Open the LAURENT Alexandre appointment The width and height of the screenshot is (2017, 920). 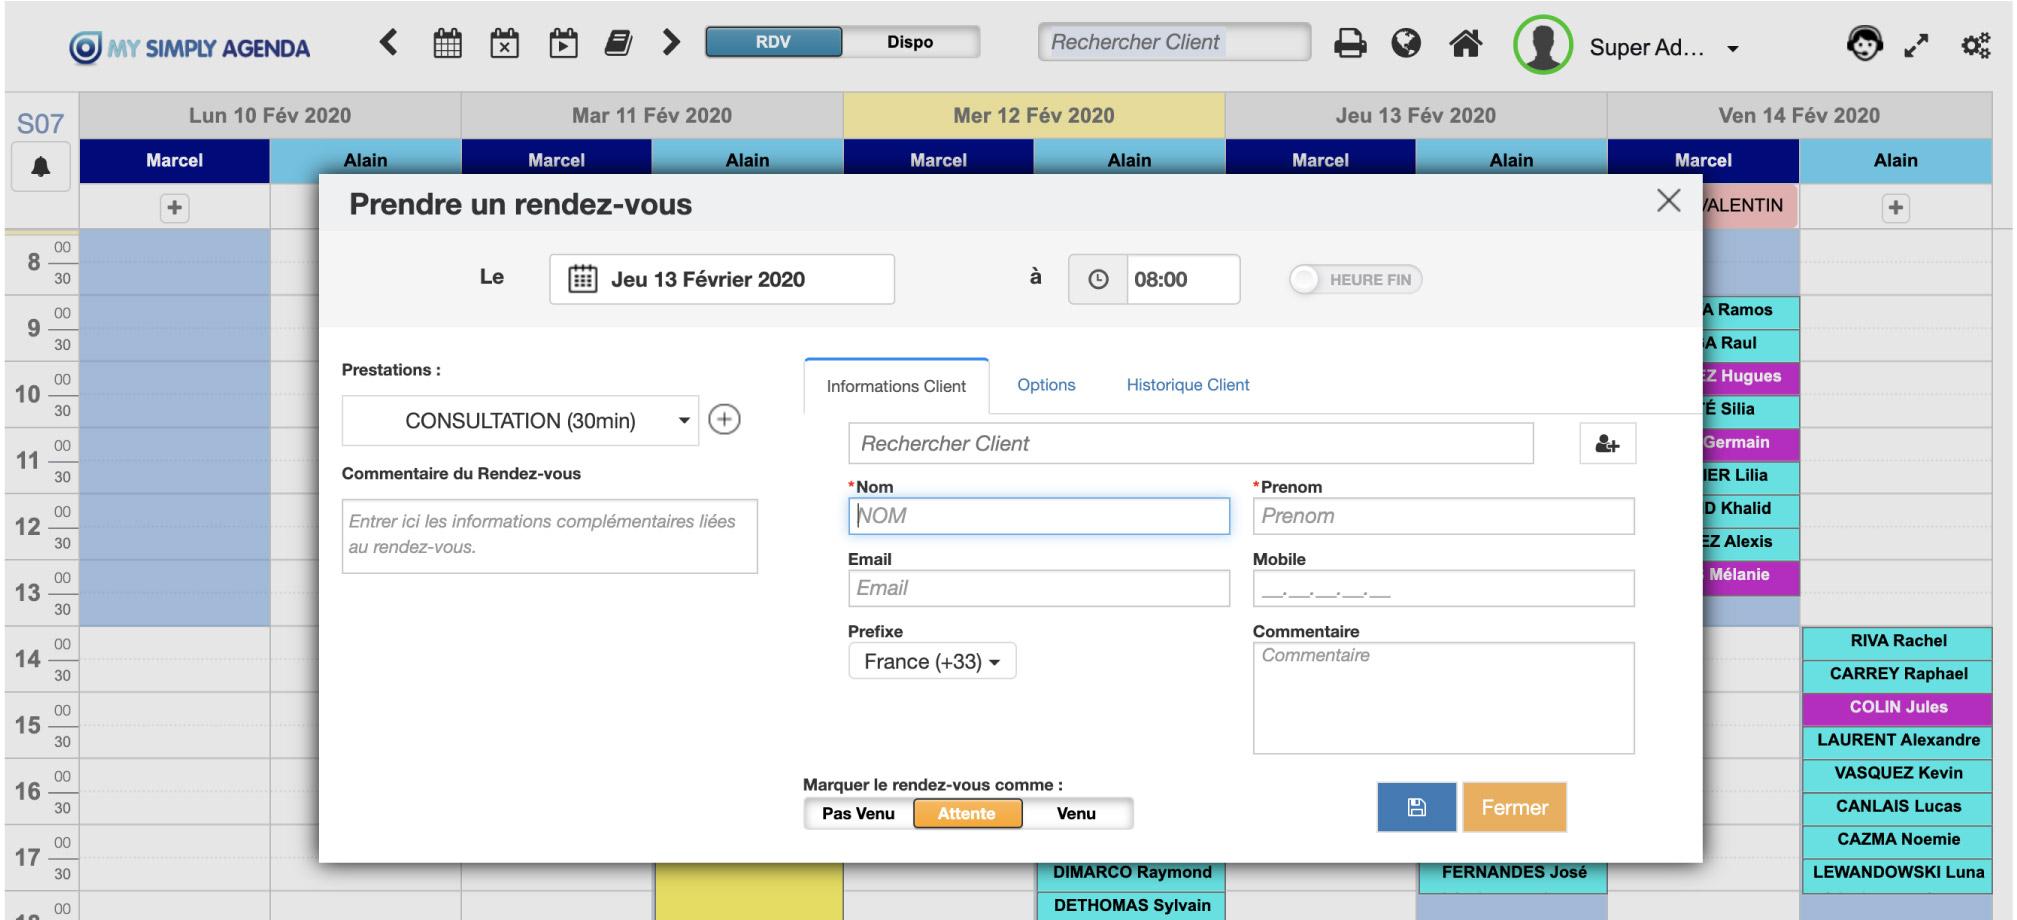point(1898,740)
